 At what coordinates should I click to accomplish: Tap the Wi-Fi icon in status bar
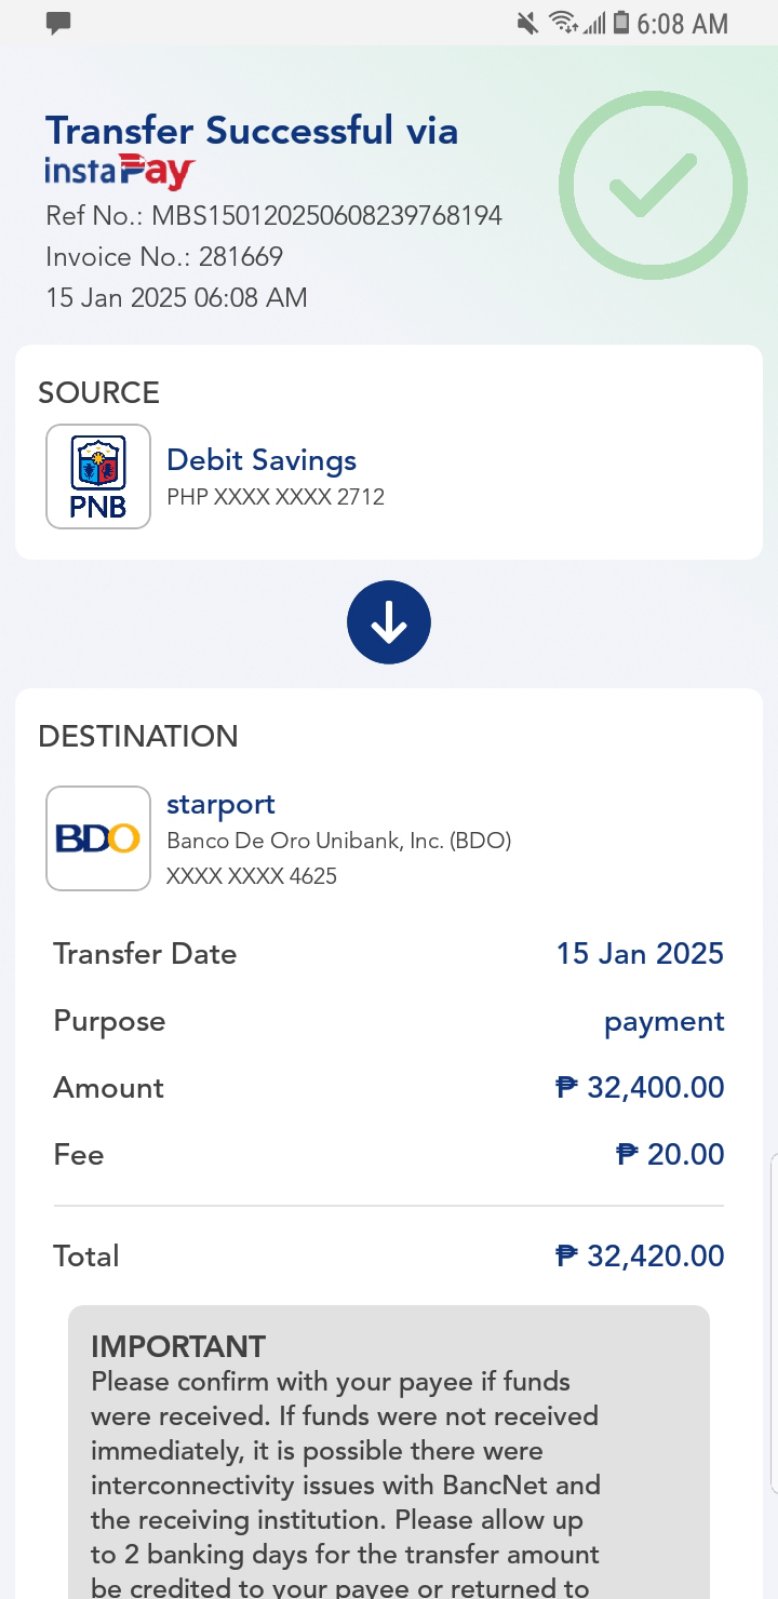tap(564, 22)
